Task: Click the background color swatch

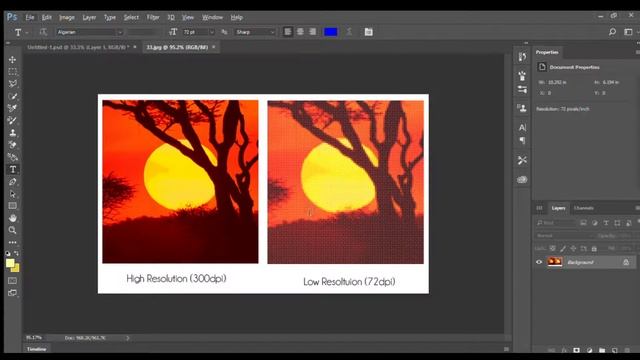Action: [16, 269]
